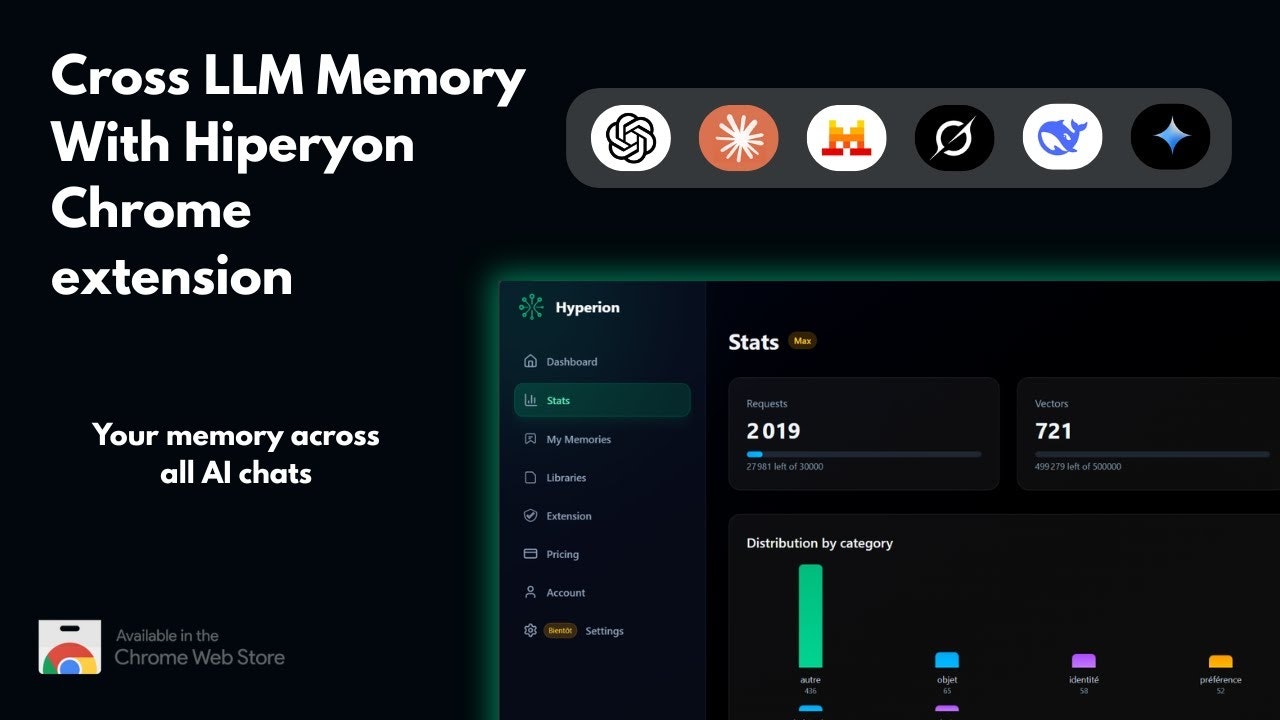Go to the Account settings
This screenshot has height=720, width=1280.
point(565,592)
